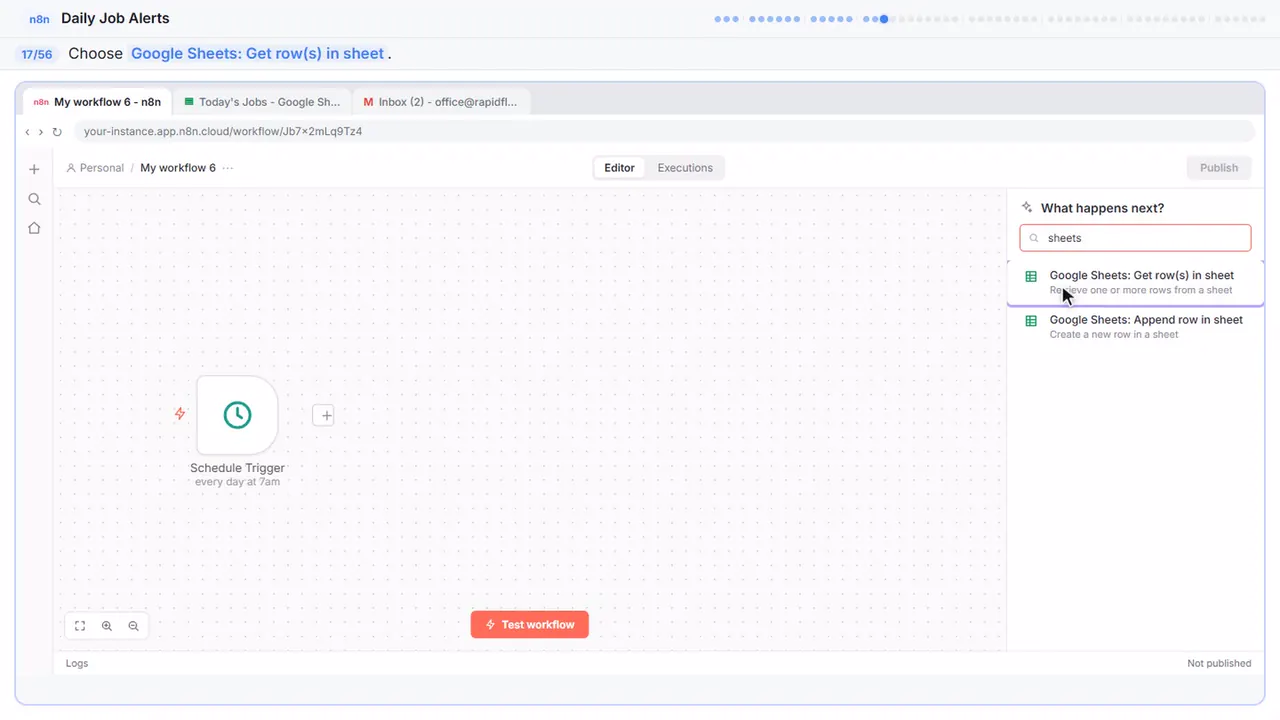Go to home via sidebar house icon
The image size is (1280, 720).
click(34, 228)
